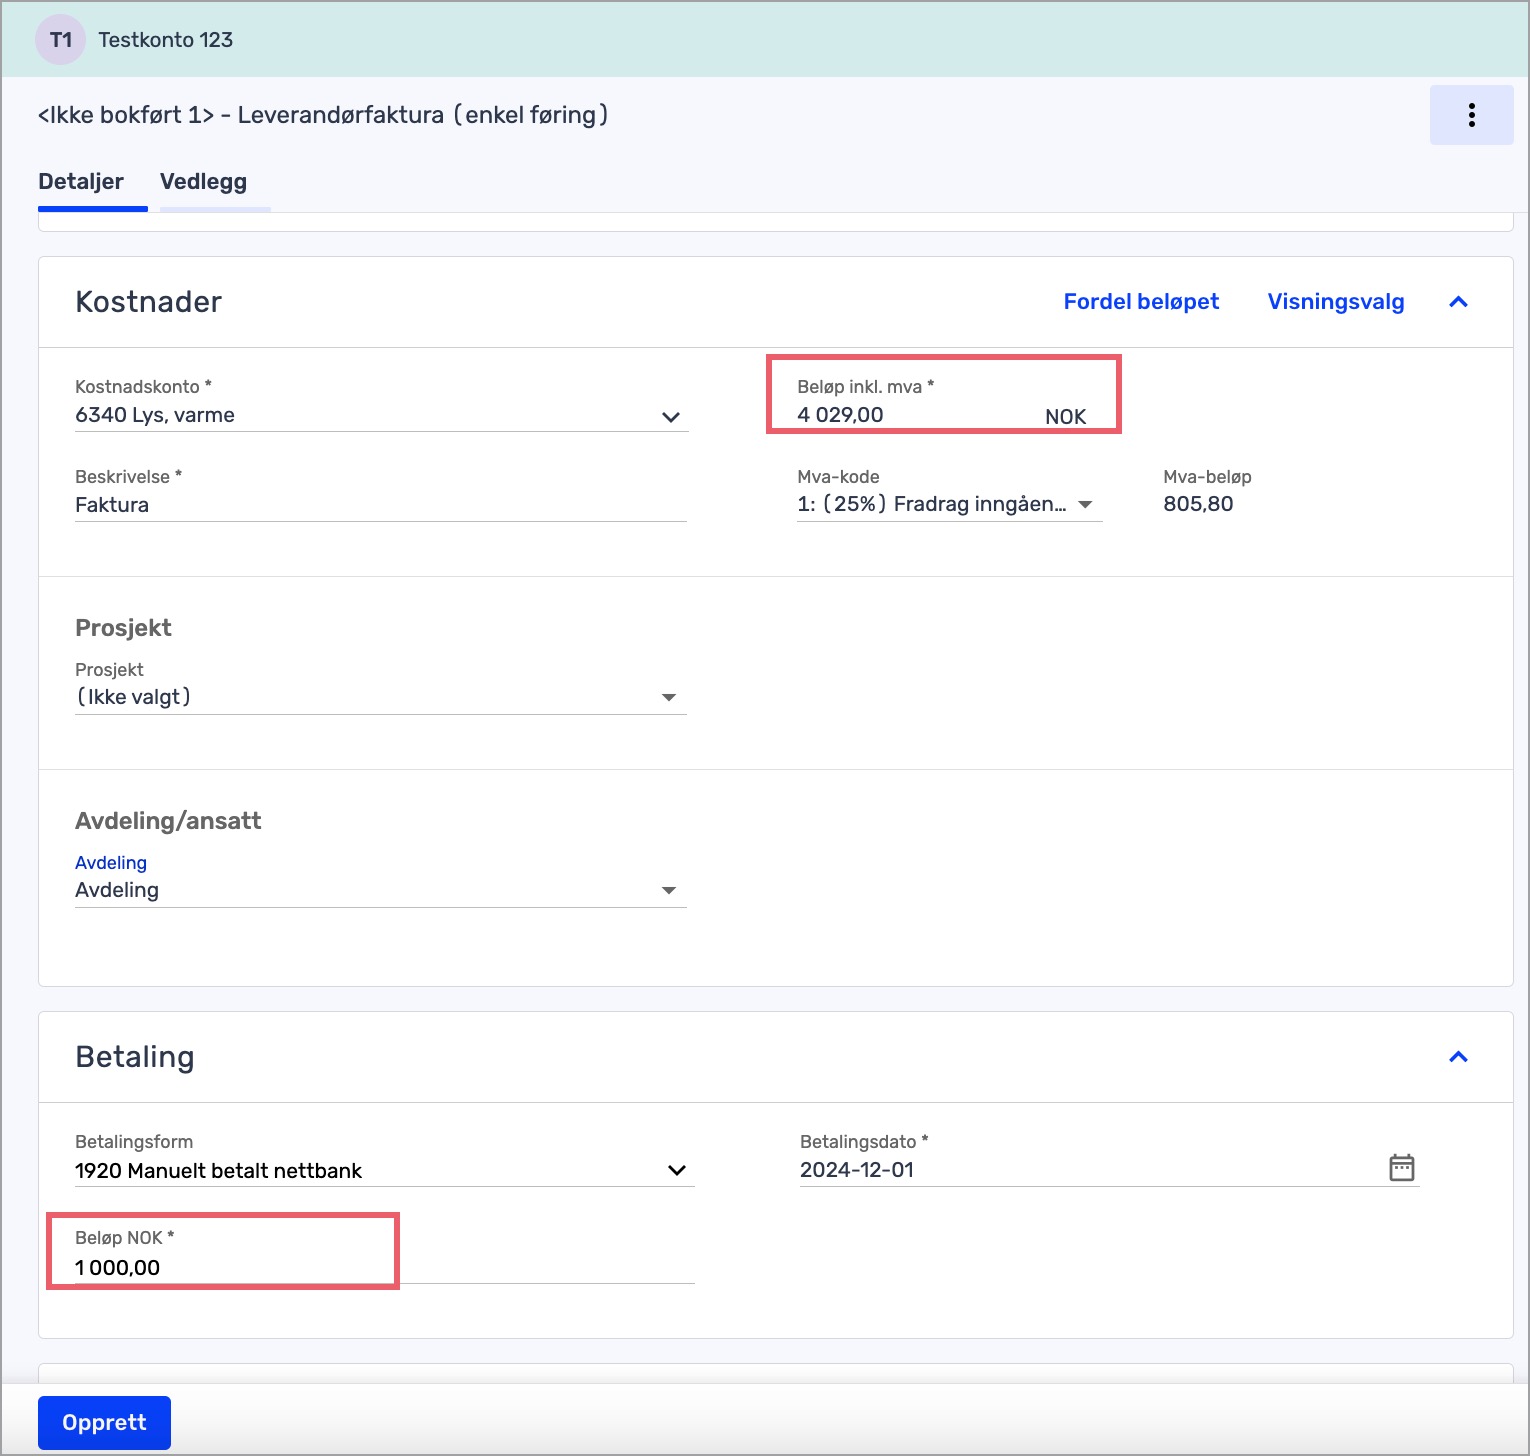Collapse the Kostnader section
The height and width of the screenshot is (1456, 1530).
coord(1458,302)
